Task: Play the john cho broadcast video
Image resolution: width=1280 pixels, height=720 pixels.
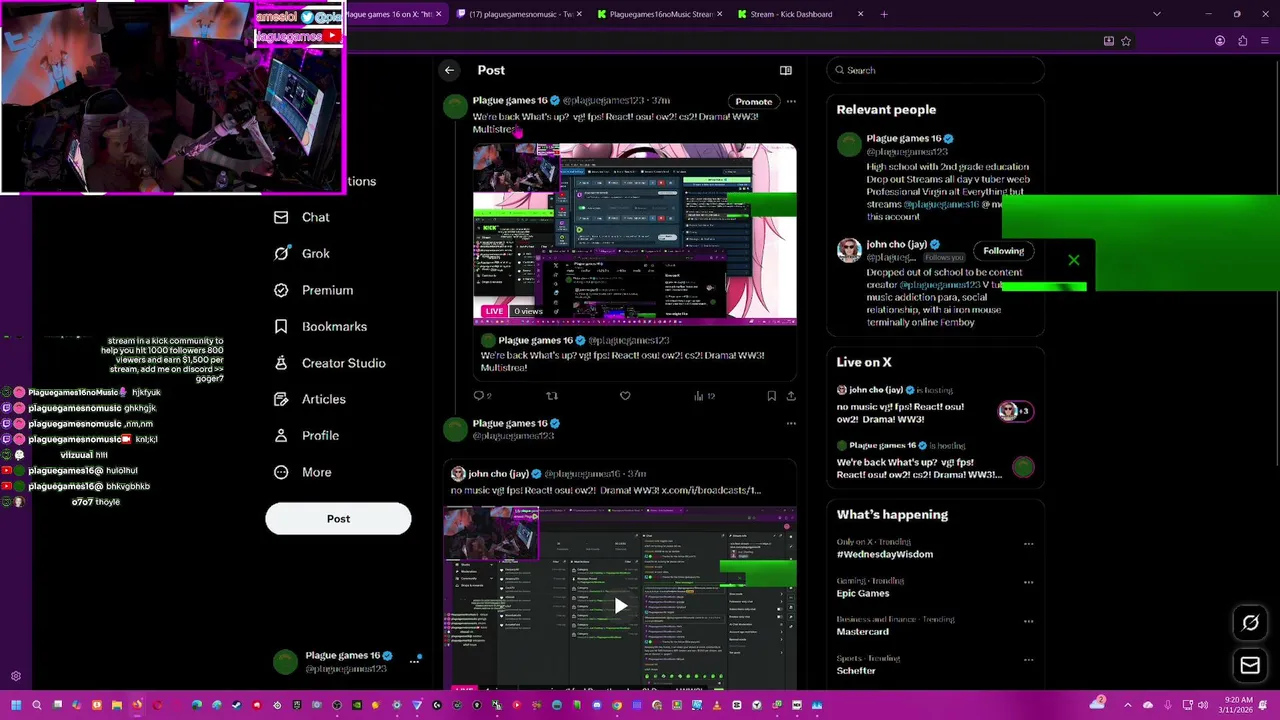Action: tap(620, 605)
